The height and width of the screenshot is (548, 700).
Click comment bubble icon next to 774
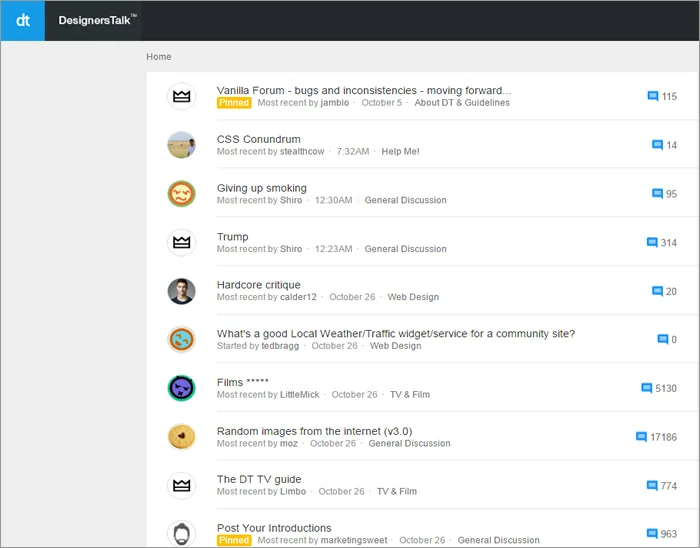pyautogui.click(x=652, y=486)
